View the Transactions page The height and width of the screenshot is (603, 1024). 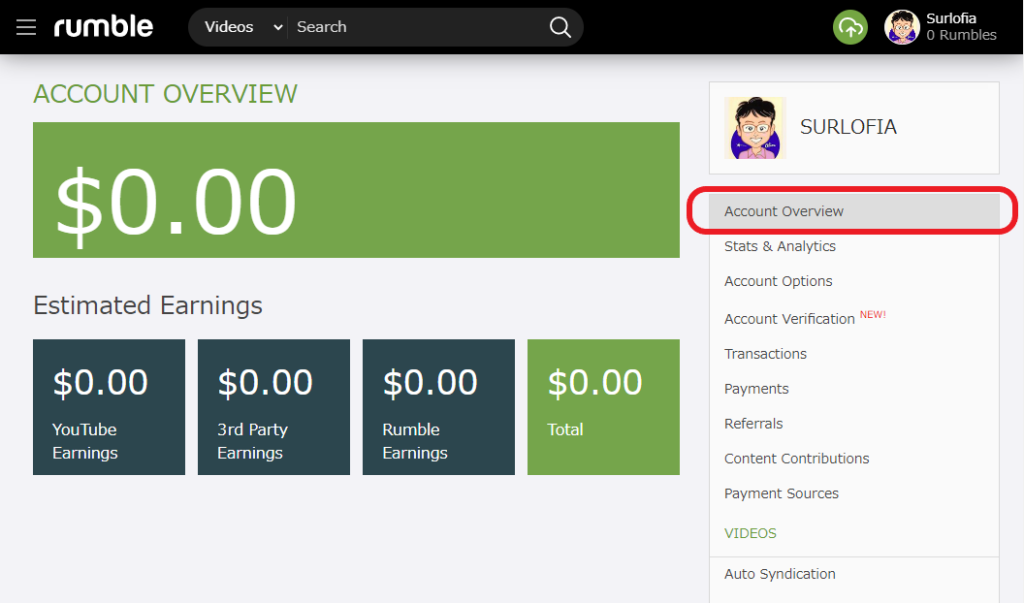(x=765, y=354)
